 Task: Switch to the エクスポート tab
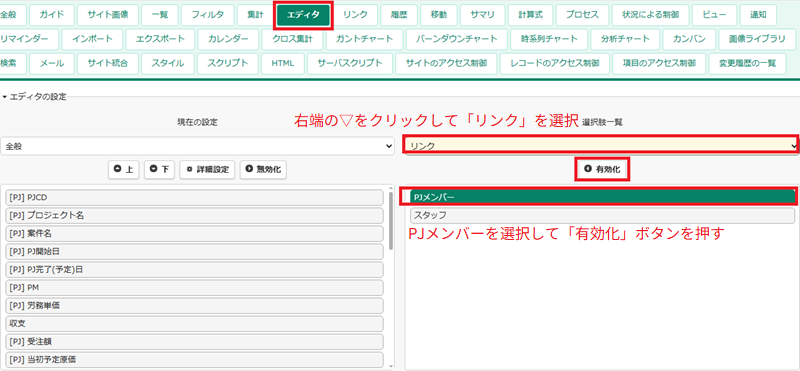pos(159,39)
